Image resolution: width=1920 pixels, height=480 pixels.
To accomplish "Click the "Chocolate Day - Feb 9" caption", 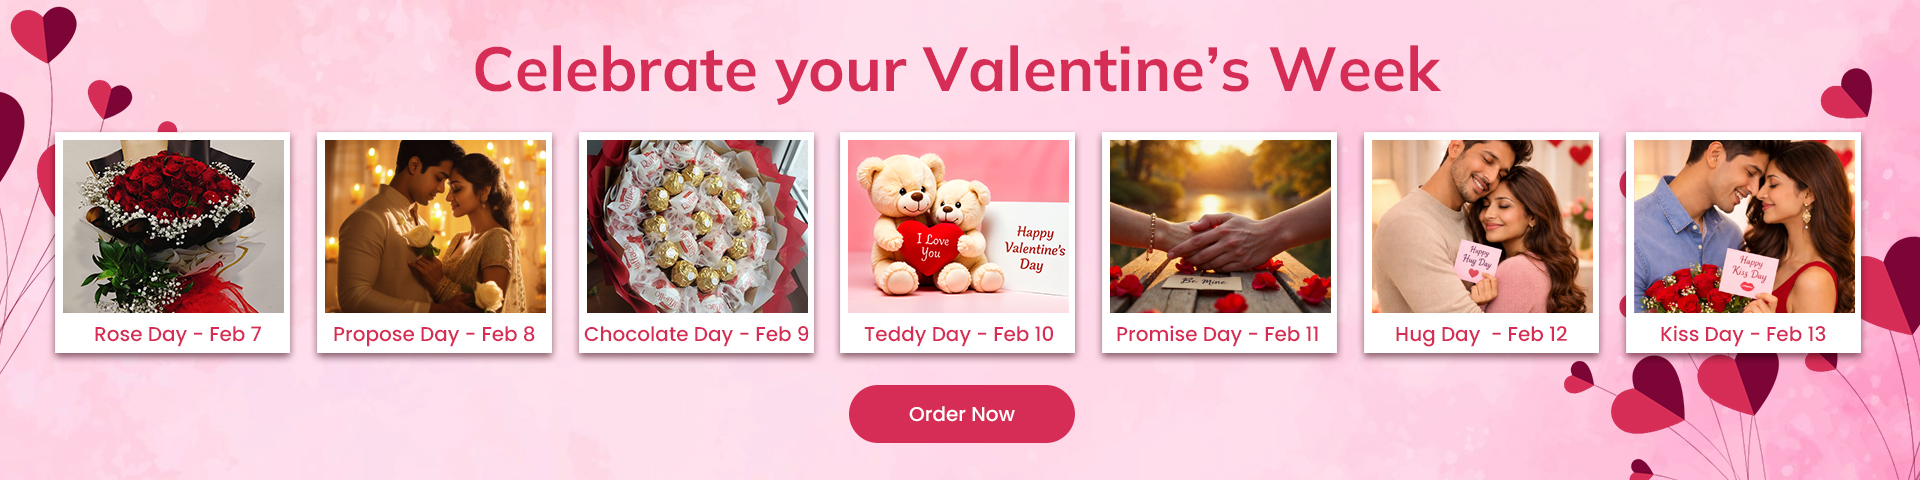I will click(696, 334).
